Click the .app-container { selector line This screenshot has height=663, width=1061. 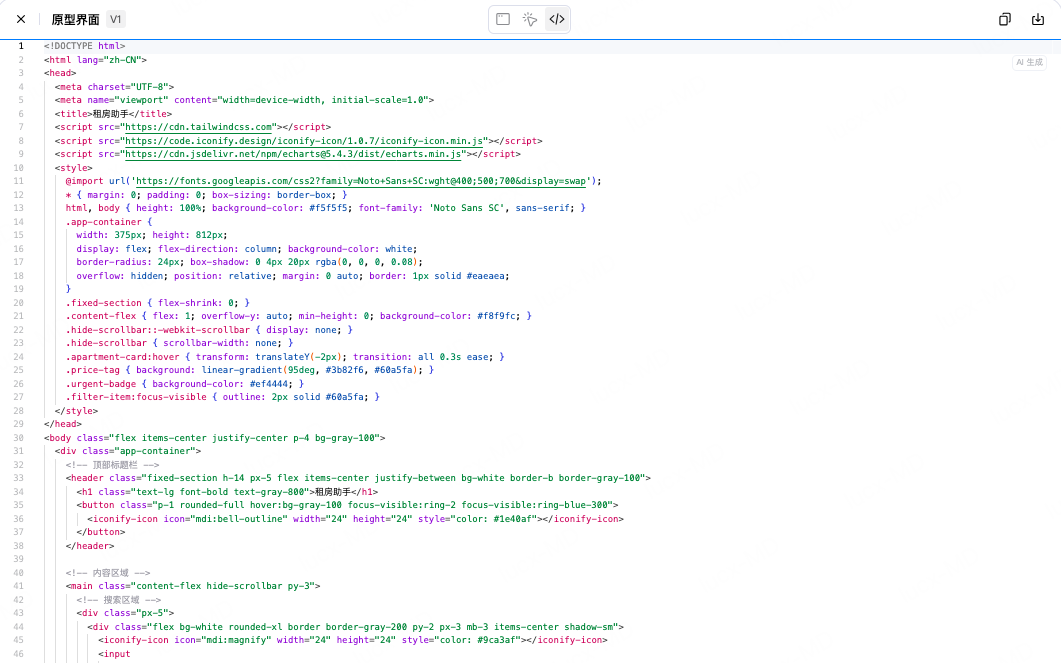click(109, 222)
